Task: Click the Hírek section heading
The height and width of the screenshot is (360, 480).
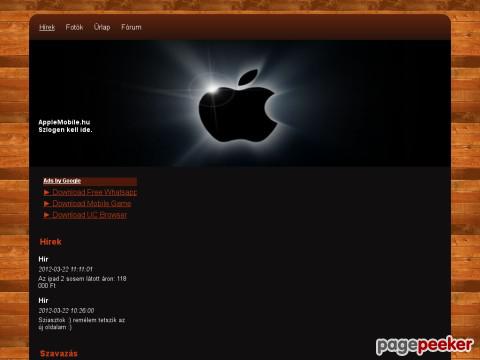Action: pos(50,242)
